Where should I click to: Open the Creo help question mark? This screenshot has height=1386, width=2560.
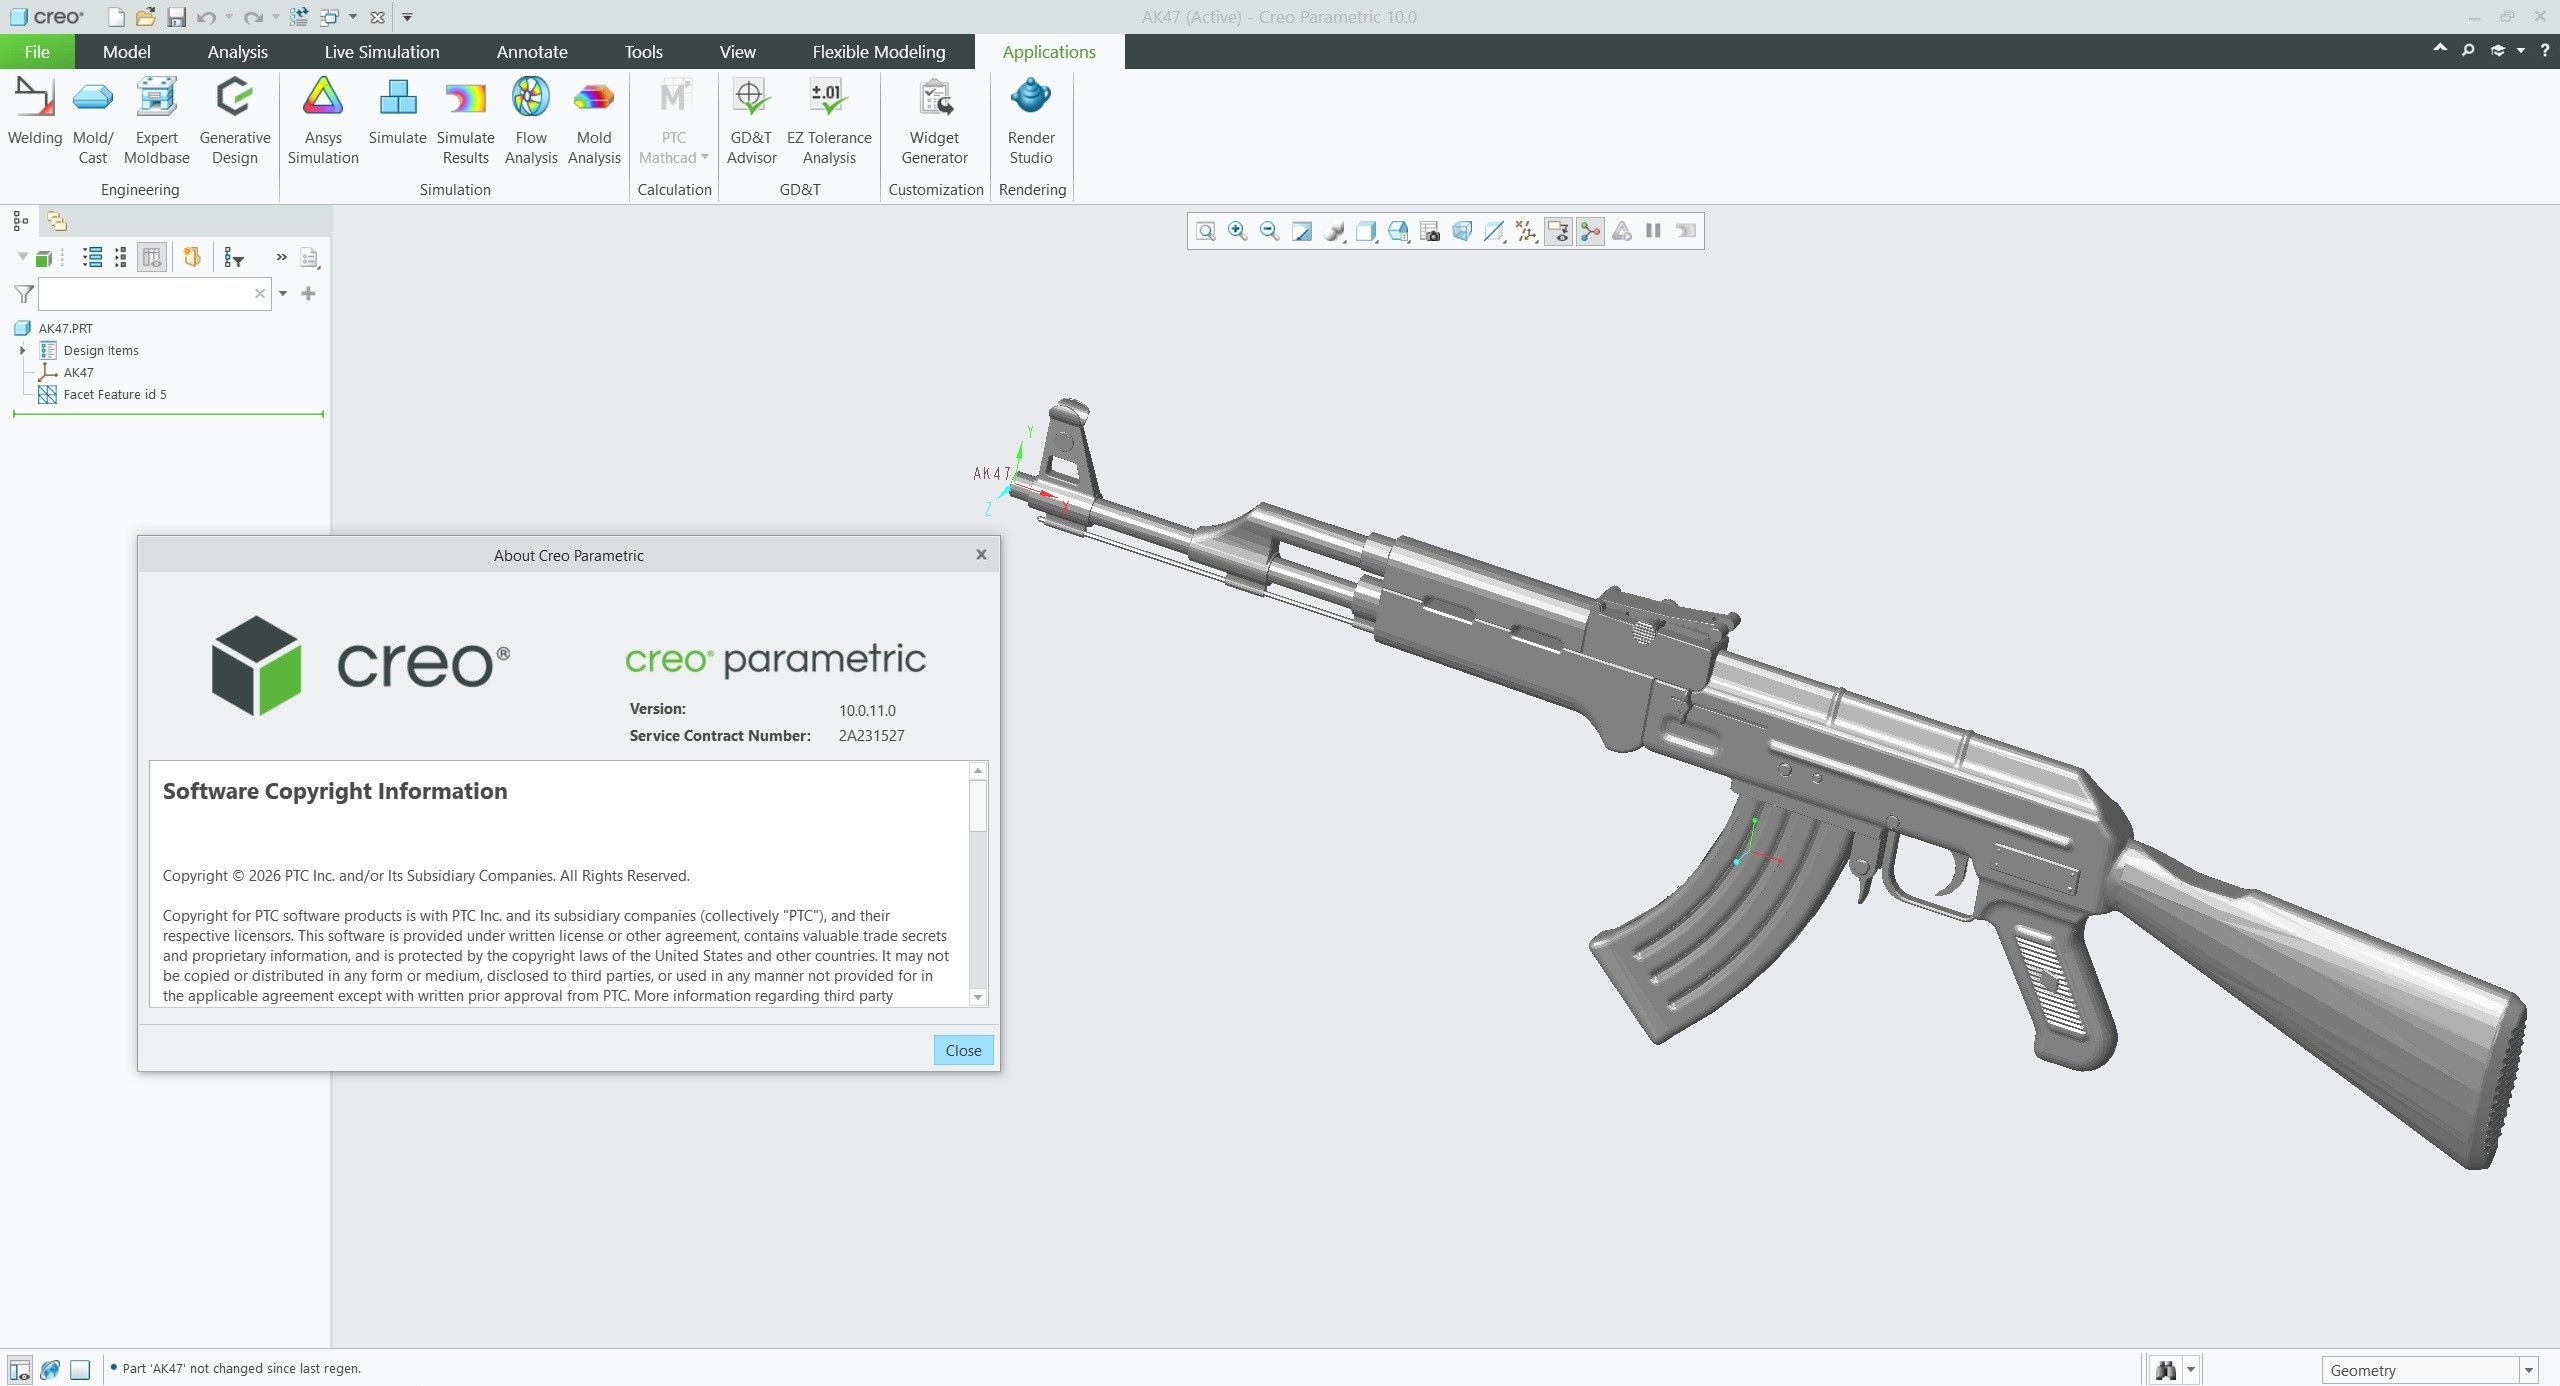coord(2545,50)
